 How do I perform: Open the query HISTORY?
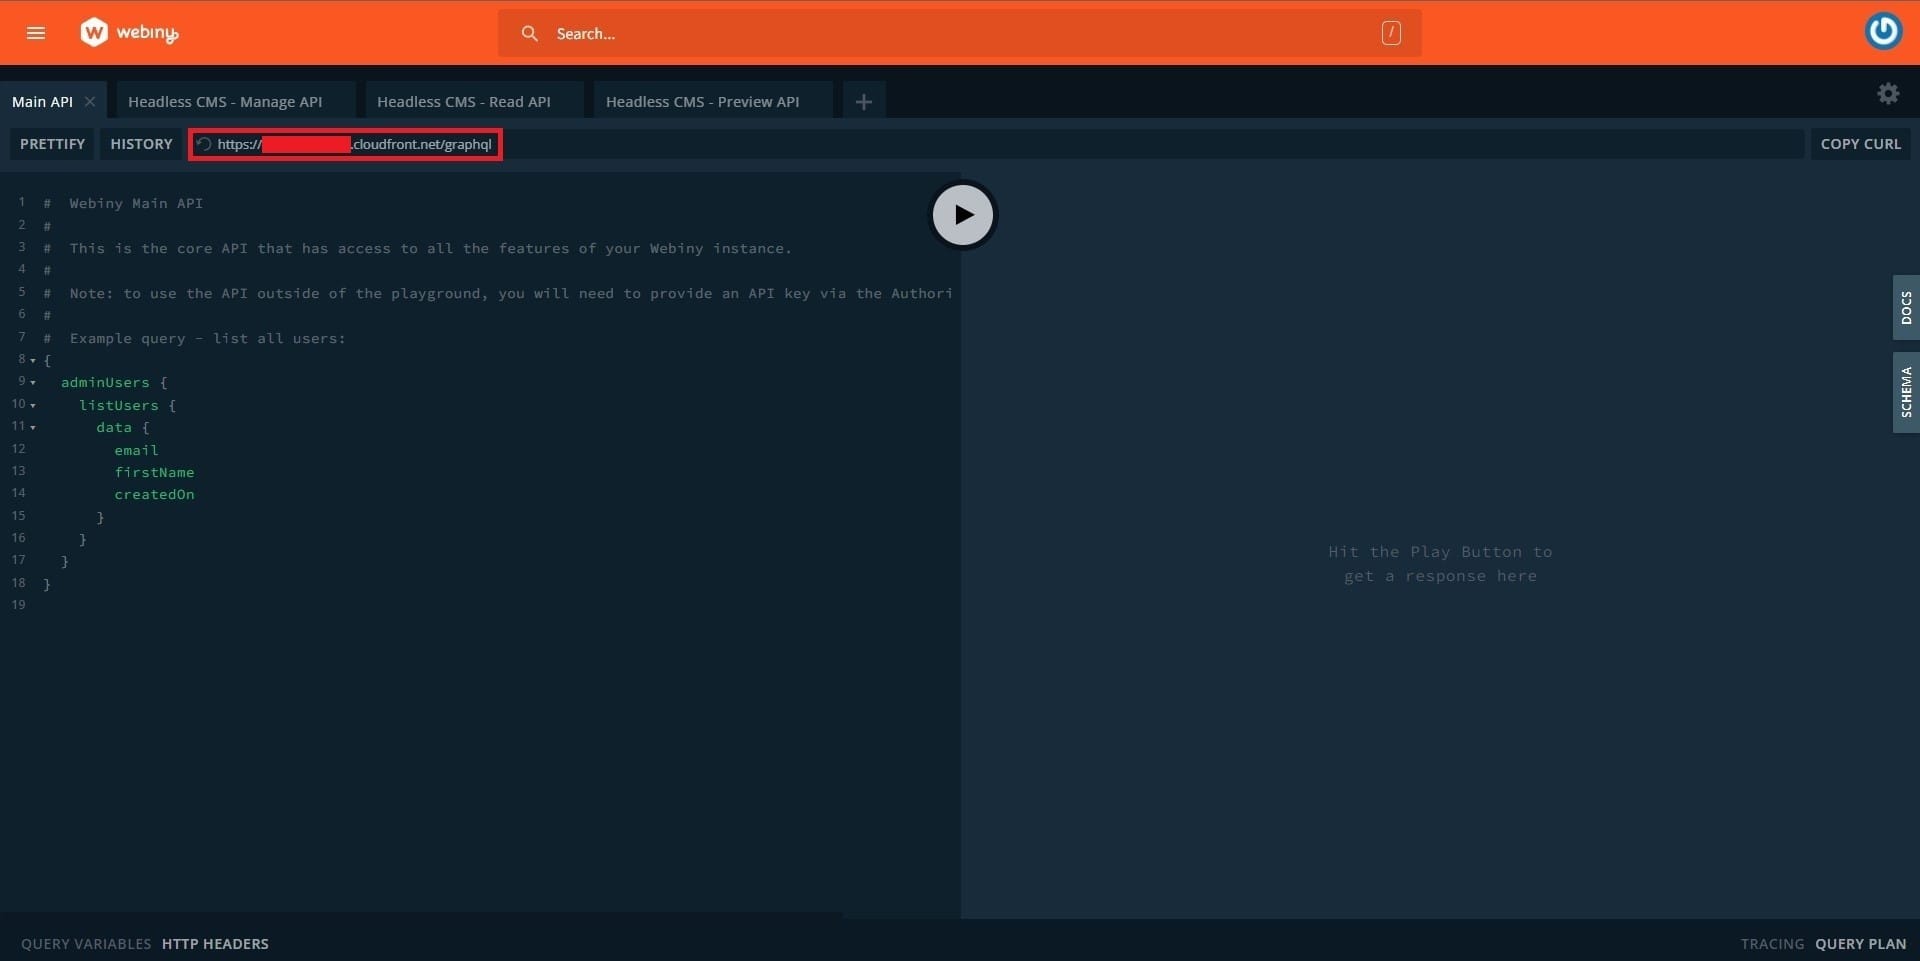tap(140, 144)
